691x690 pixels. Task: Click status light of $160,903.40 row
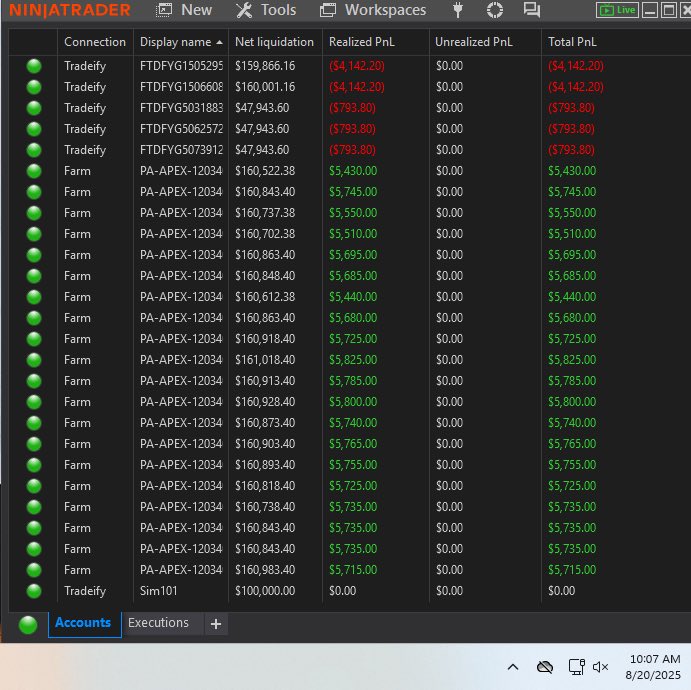click(34, 444)
